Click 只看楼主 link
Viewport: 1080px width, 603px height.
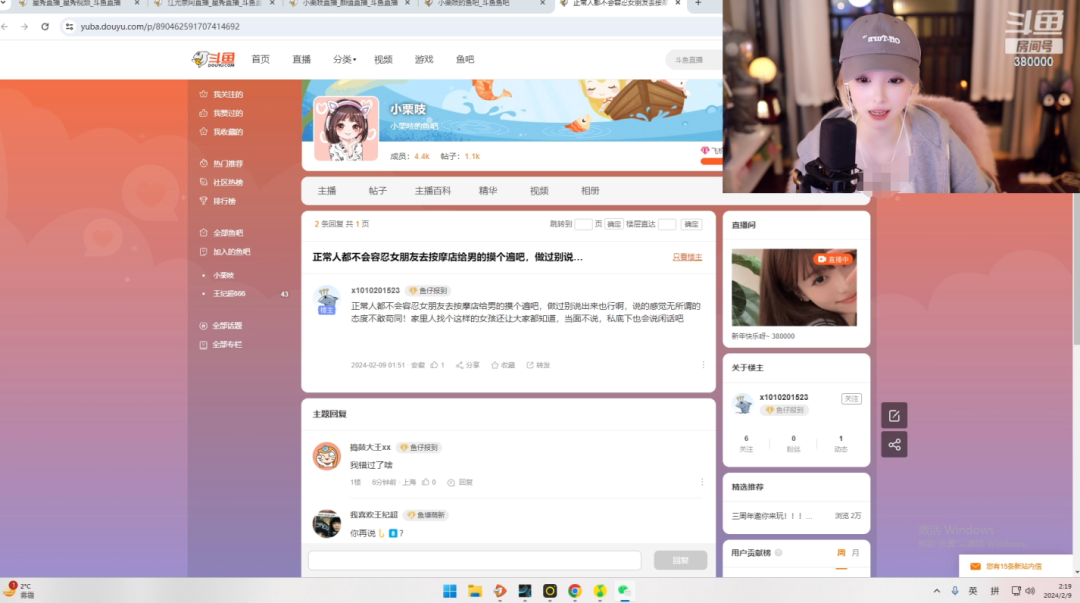687,257
